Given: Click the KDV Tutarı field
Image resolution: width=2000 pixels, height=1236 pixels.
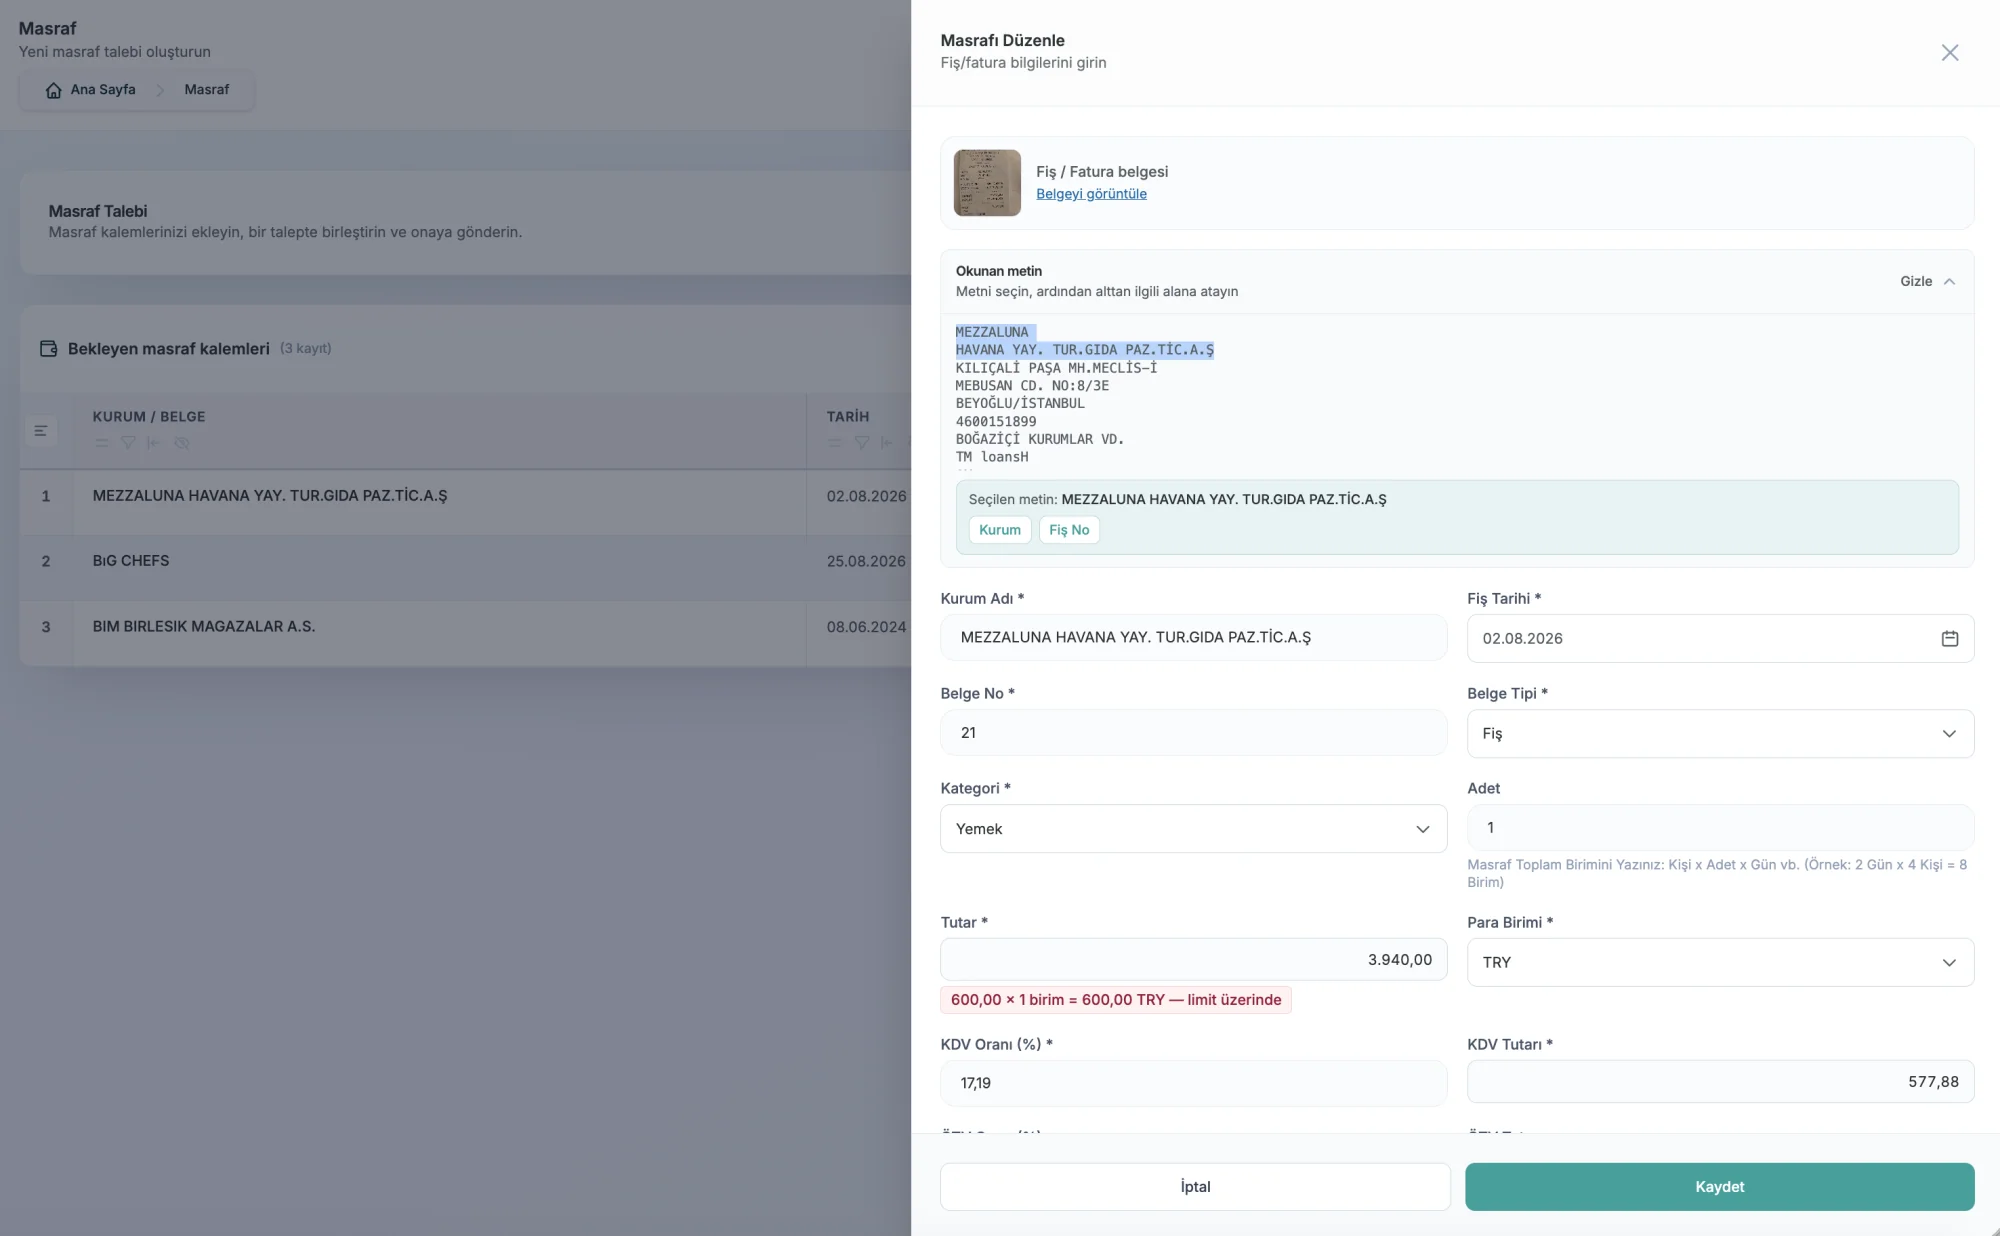Looking at the screenshot, I should (1720, 1082).
